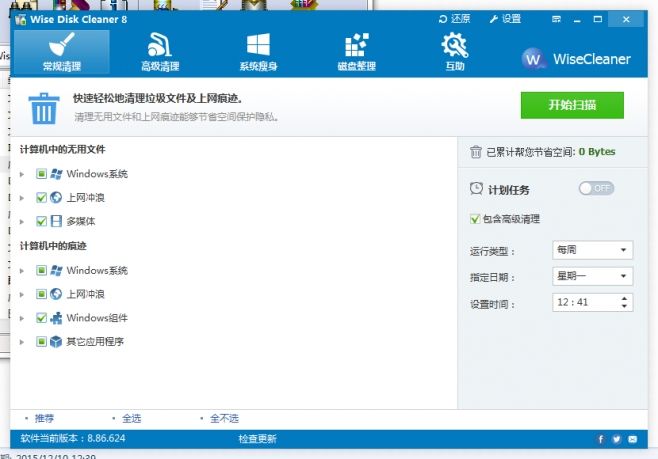
Task: Expand the 其它应用程序 tree node
Action: pyautogui.click(x=22, y=342)
